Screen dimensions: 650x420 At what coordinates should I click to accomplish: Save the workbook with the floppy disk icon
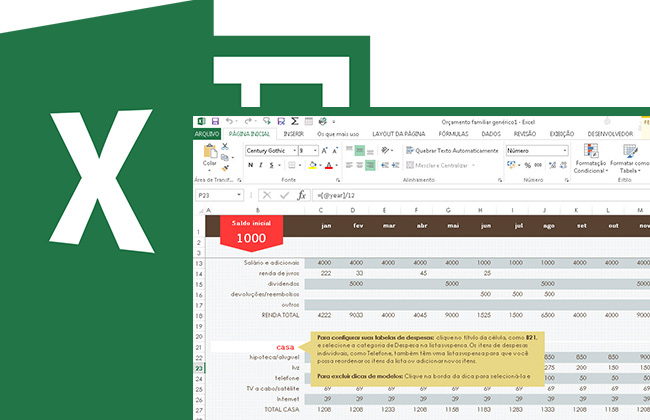[215, 121]
